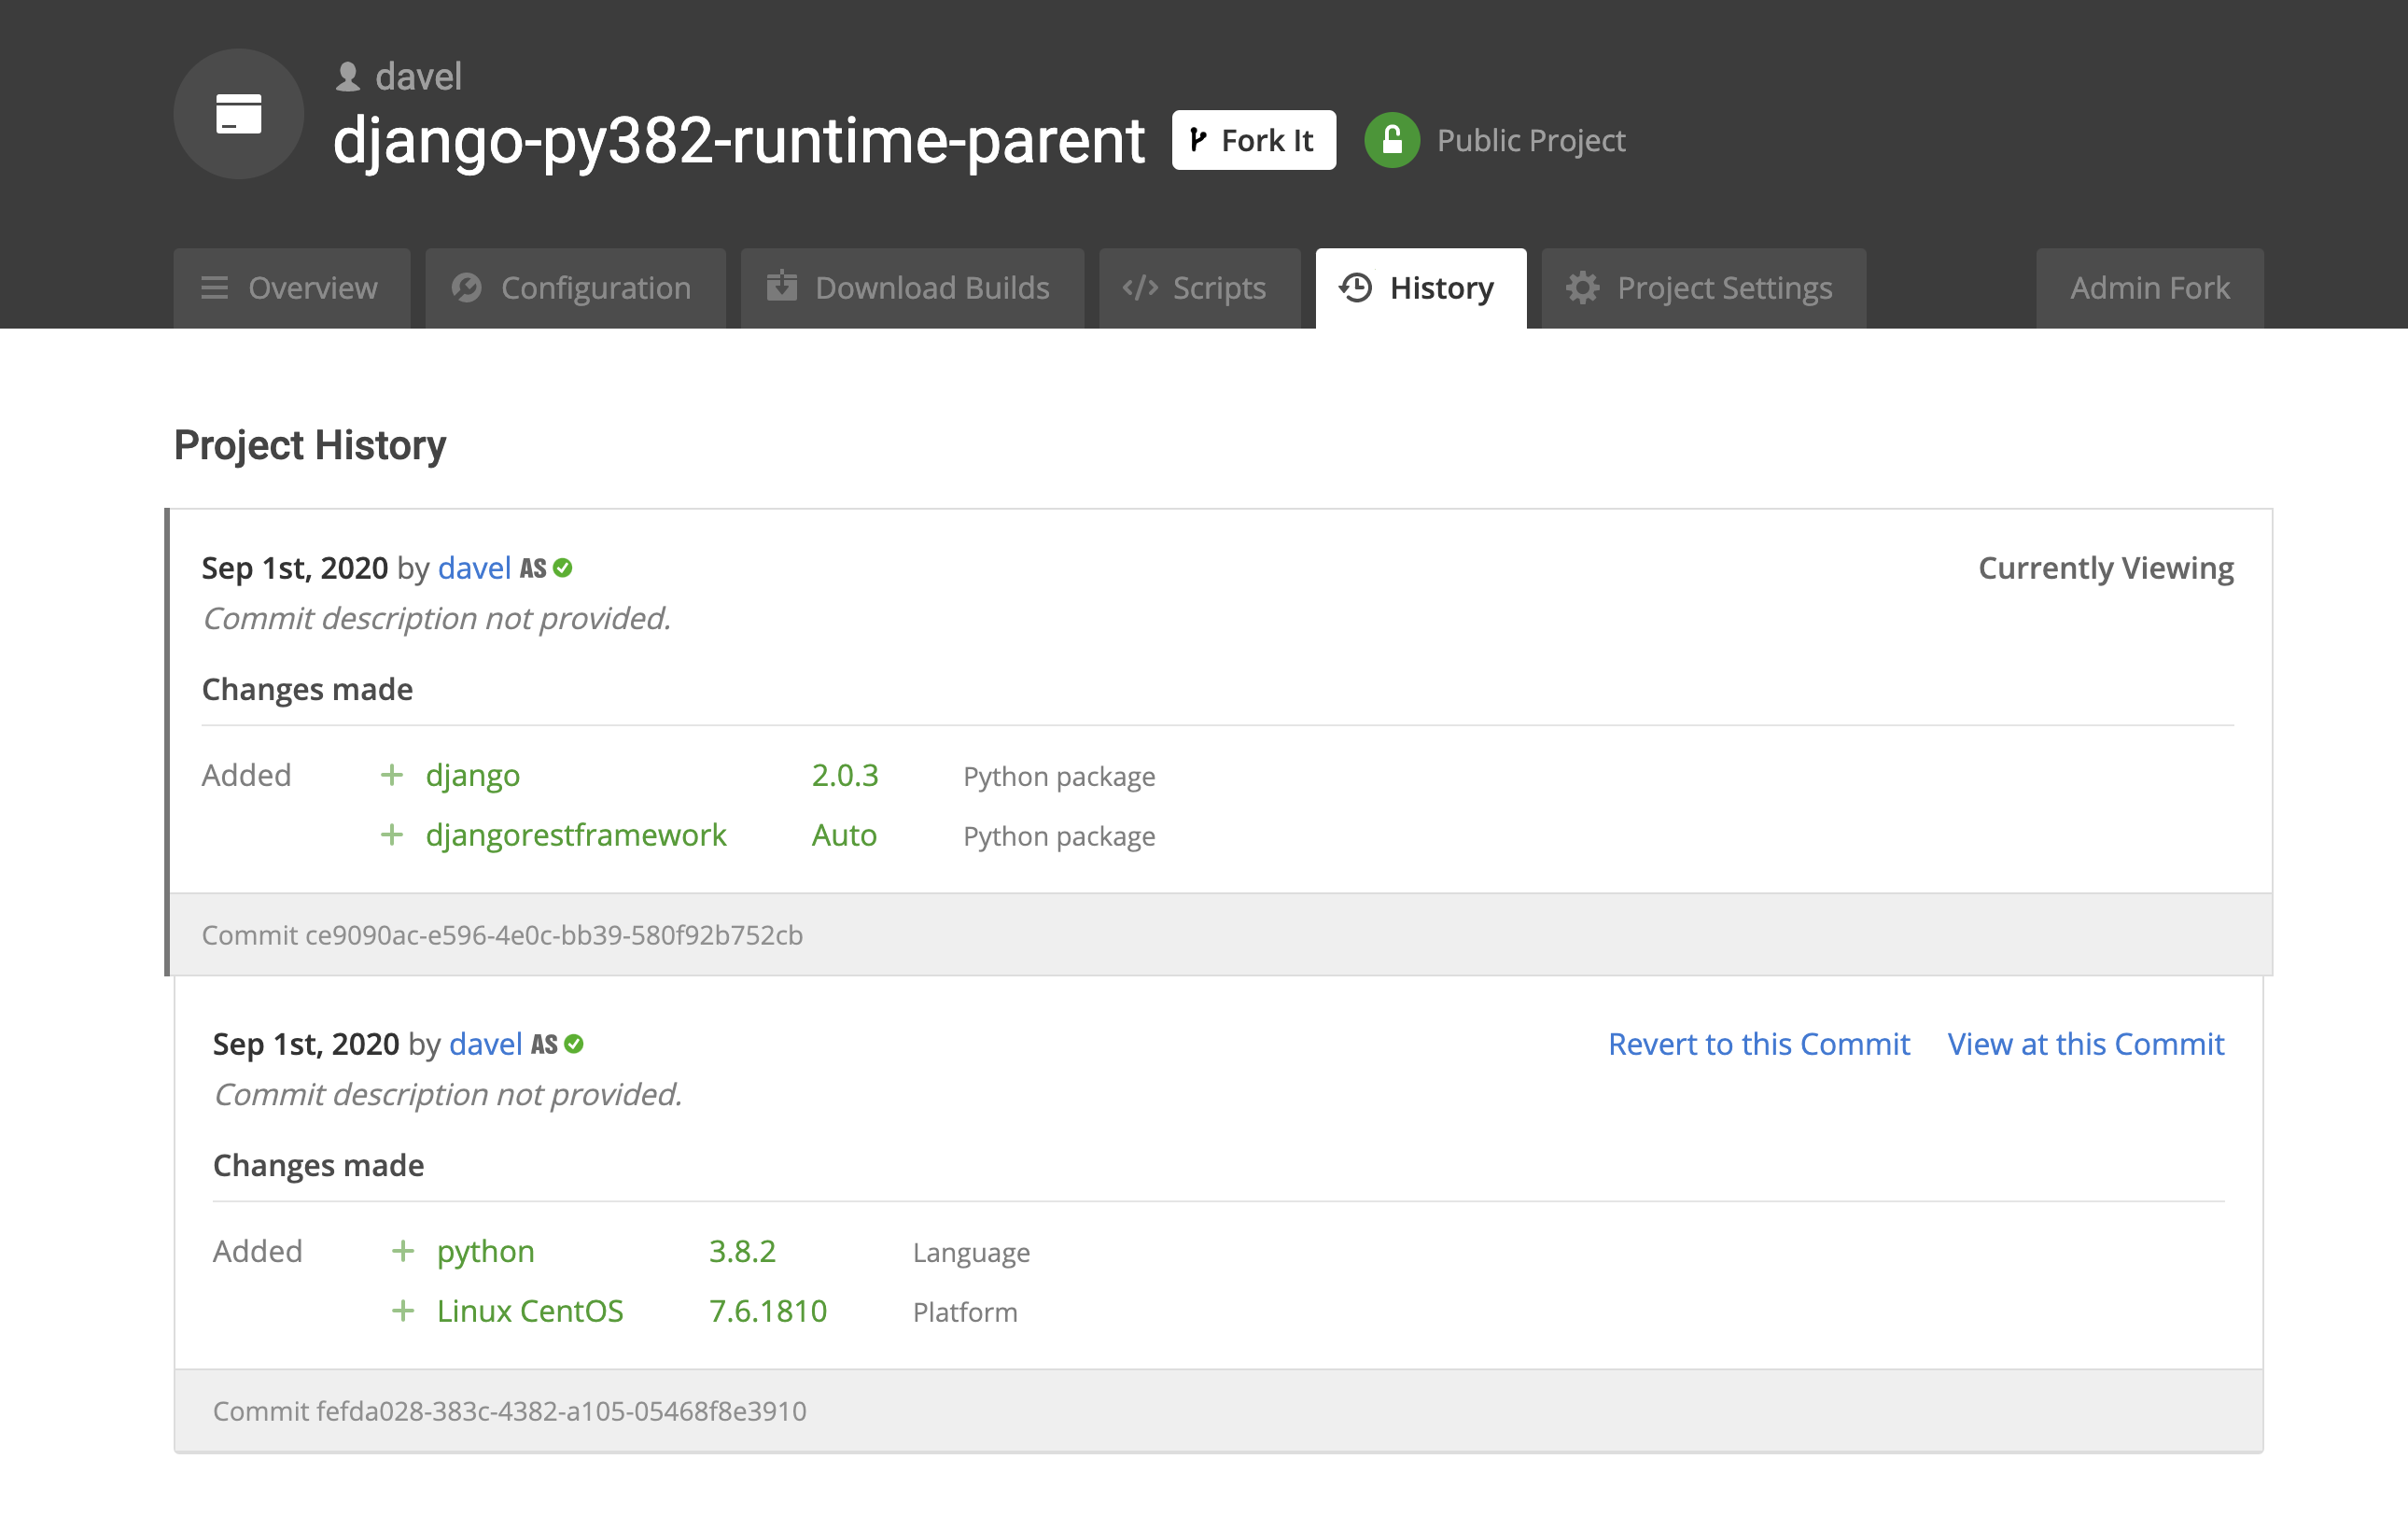Click Revert to this Commit link
Image resolution: width=2408 pixels, height=1529 pixels.
tap(1759, 1044)
